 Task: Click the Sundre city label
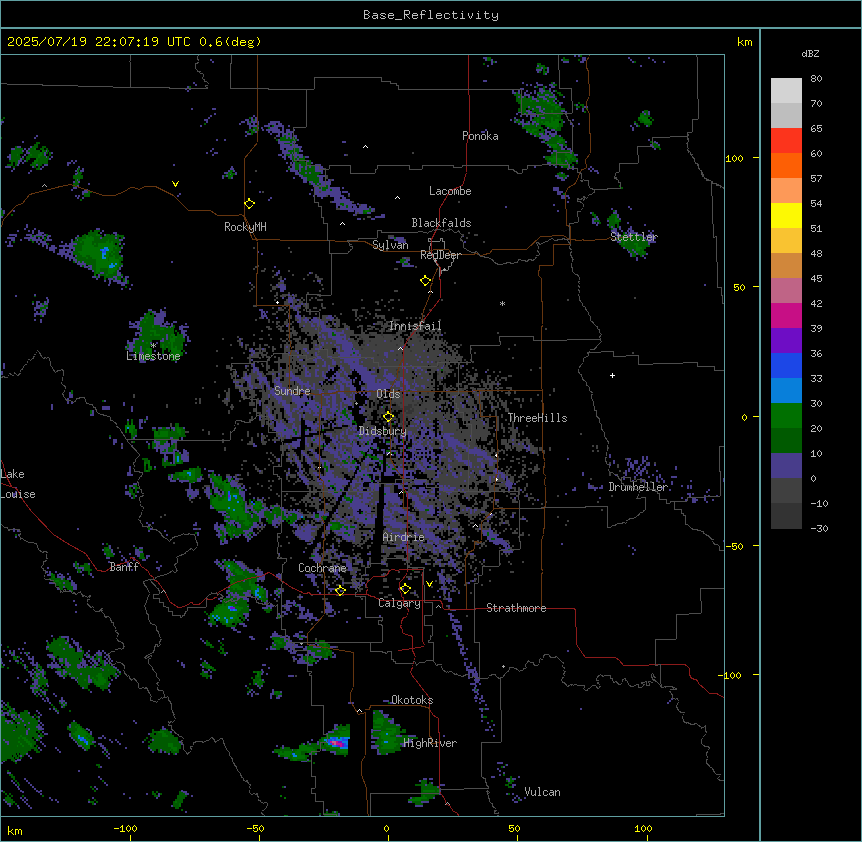pos(292,391)
